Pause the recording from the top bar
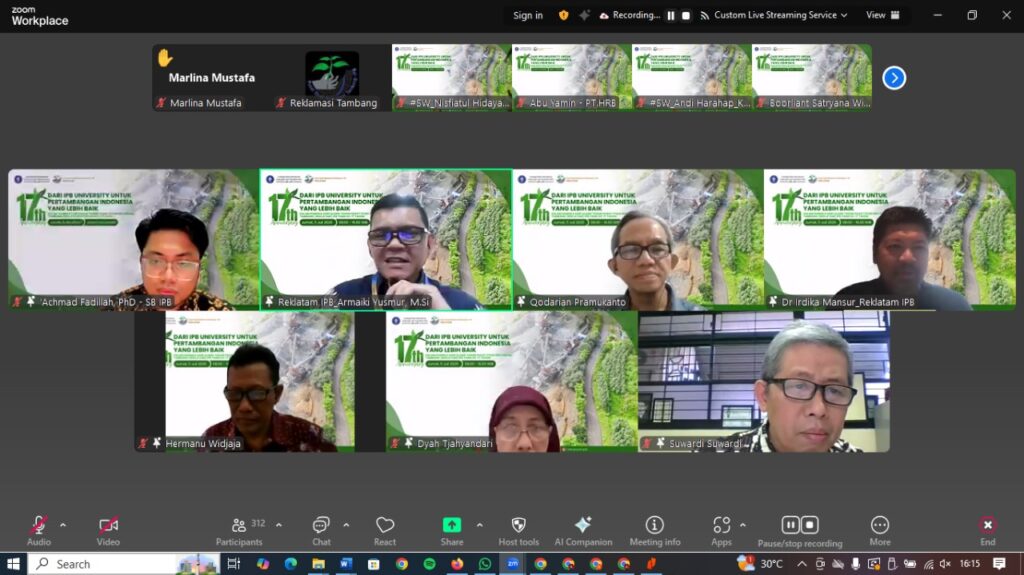Image resolution: width=1024 pixels, height=575 pixels. click(x=671, y=15)
